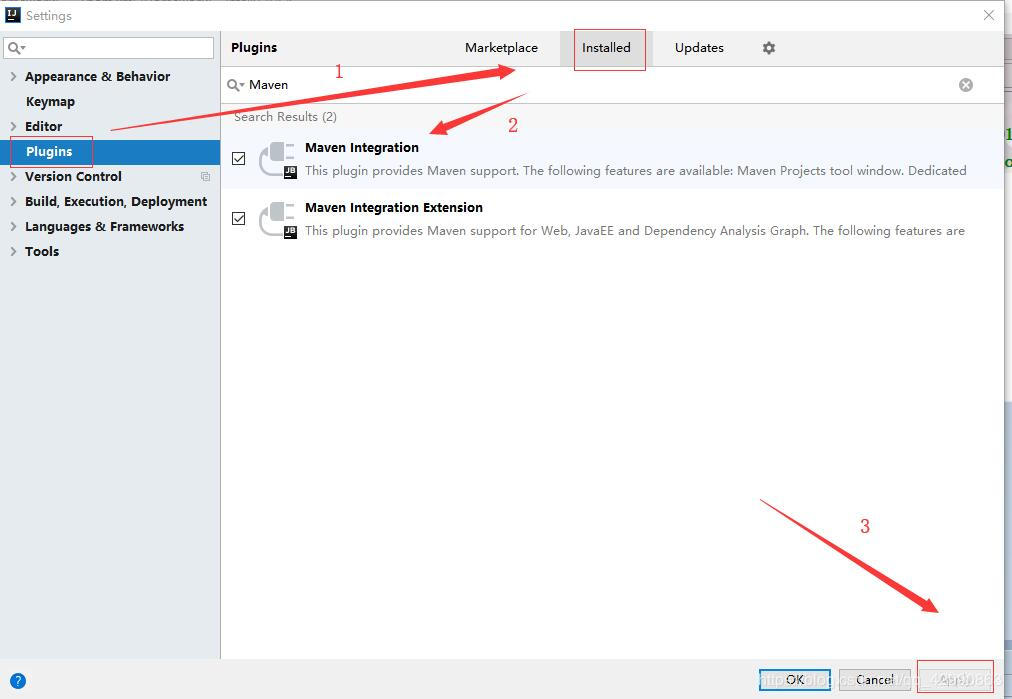
Task: Select Version Control tree item
Action: pyautogui.click(x=73, y=176)
